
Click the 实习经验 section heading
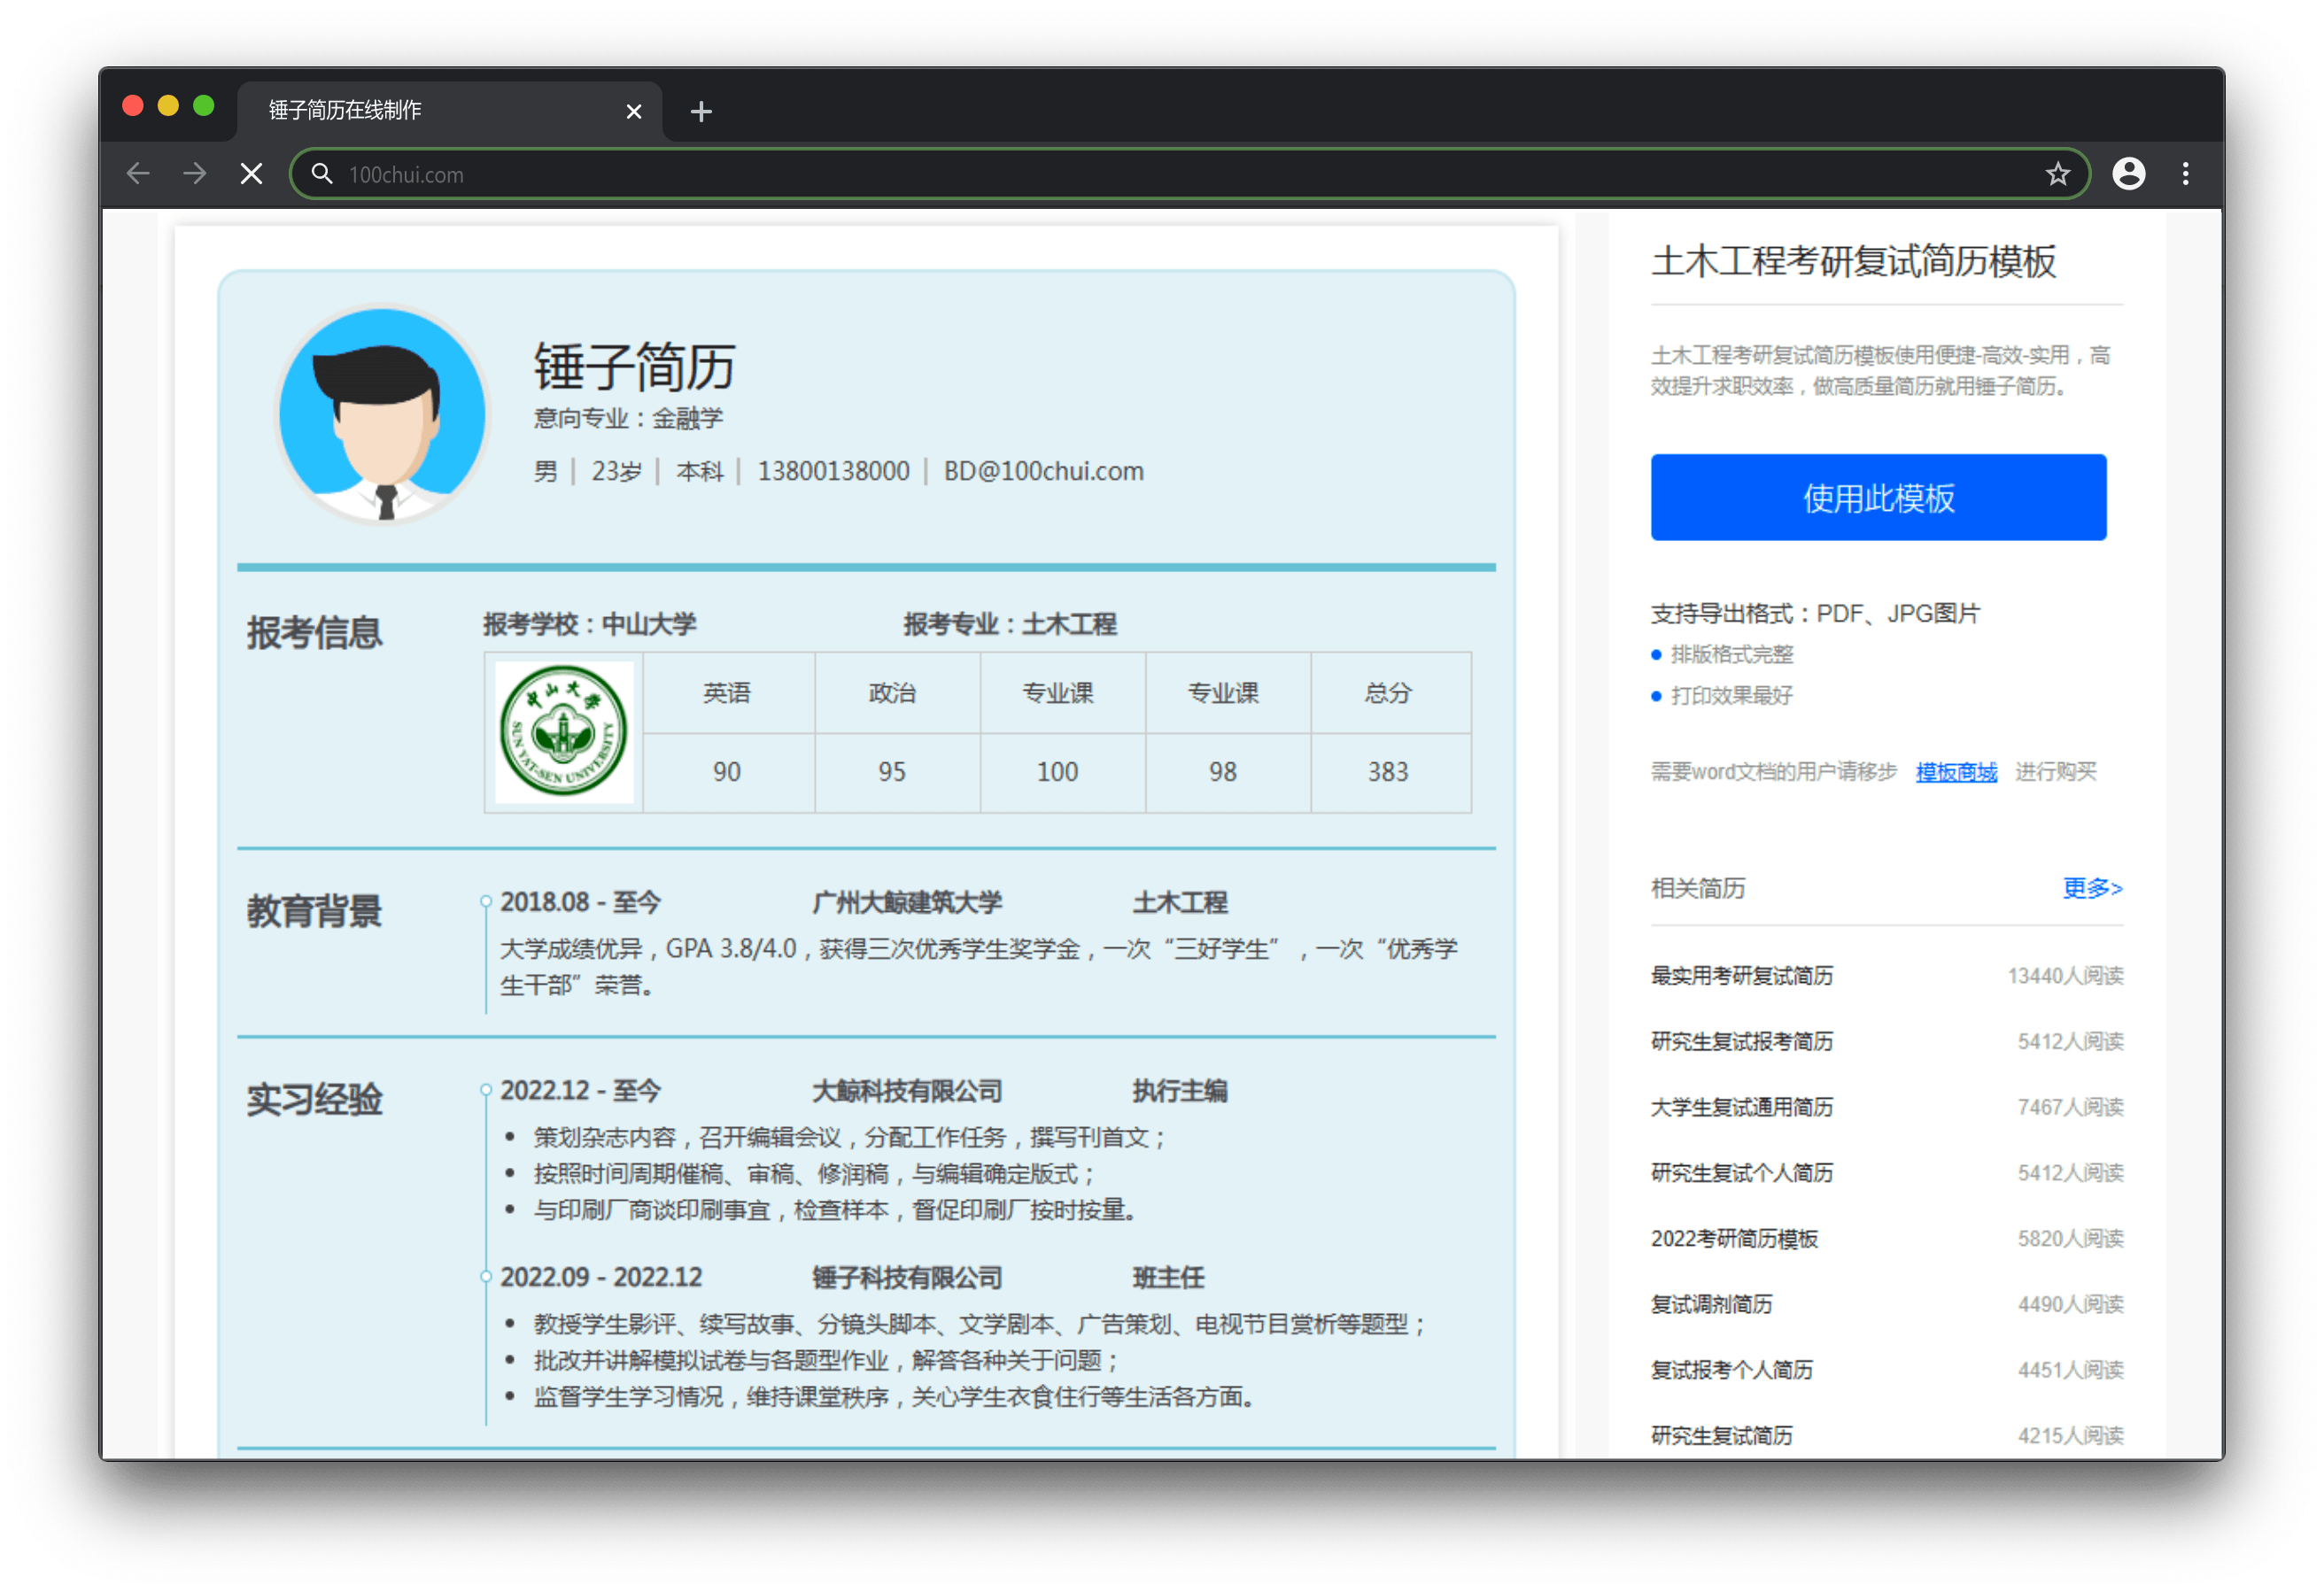(x=314, y=1100)
